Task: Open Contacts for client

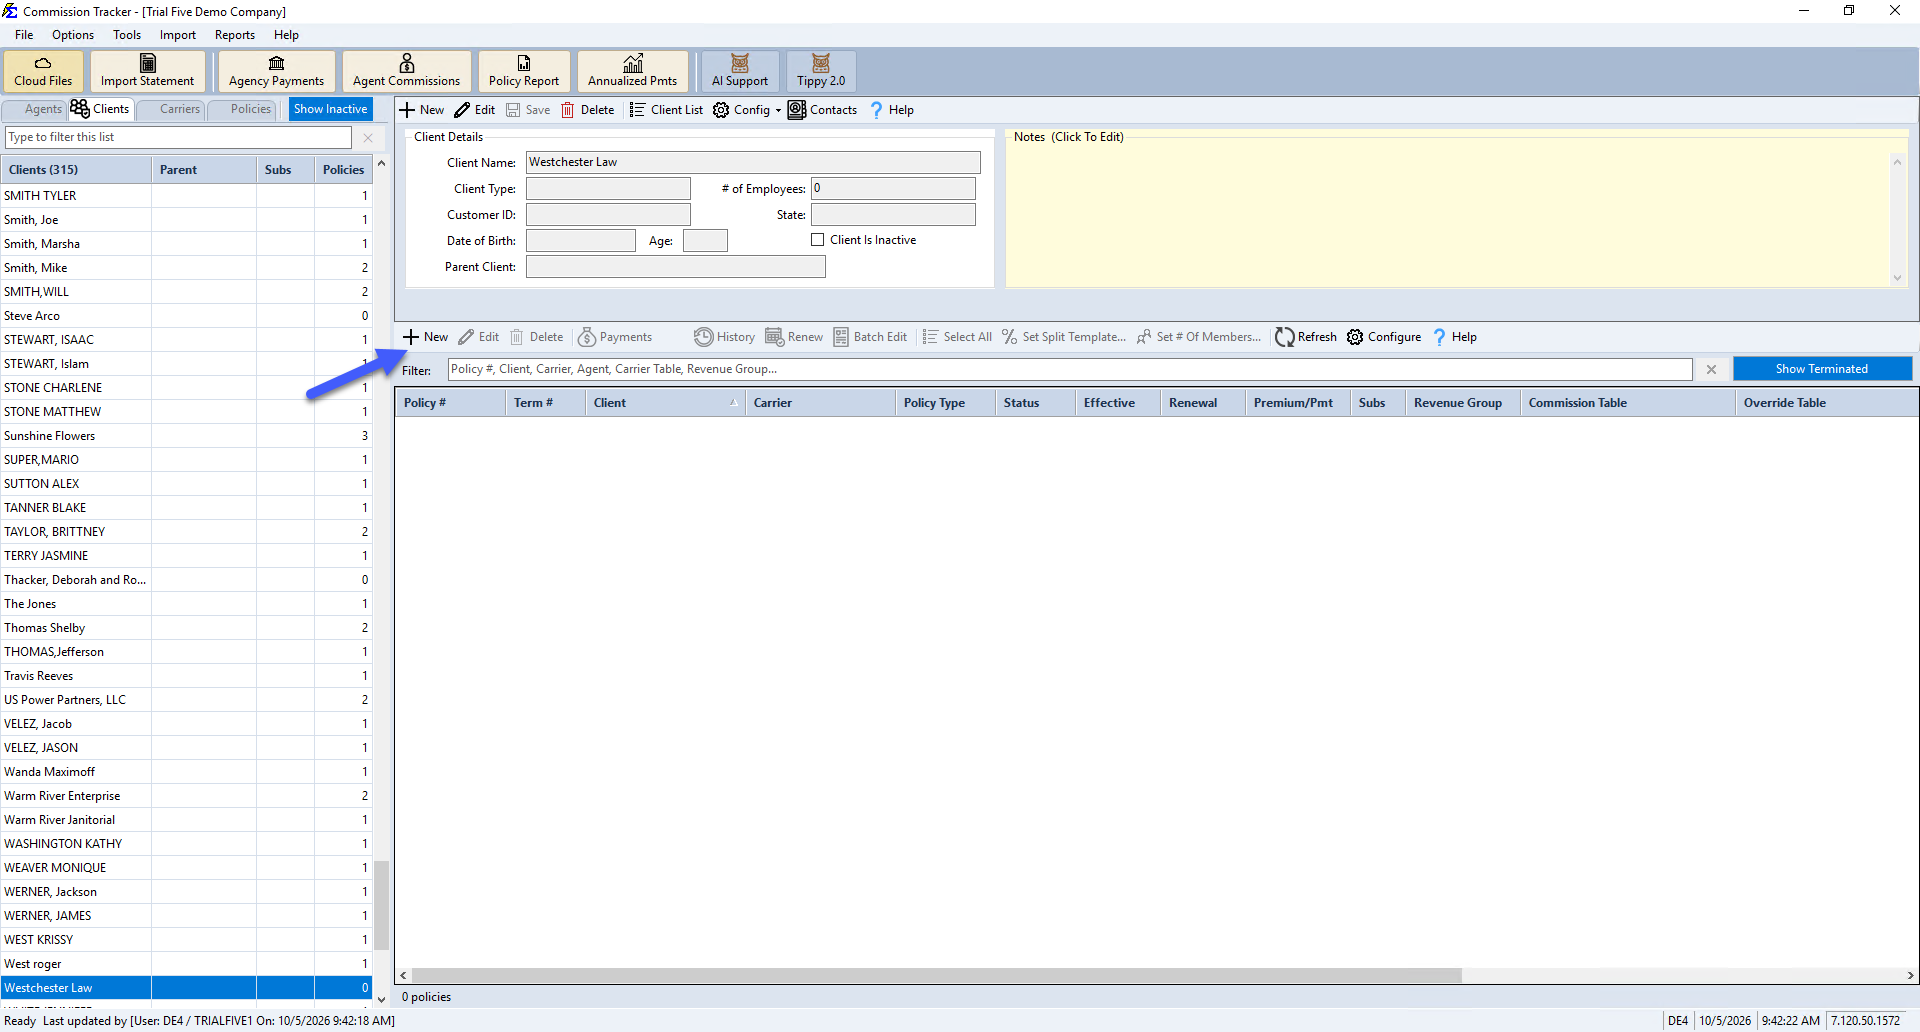Action: pos(823,110)
